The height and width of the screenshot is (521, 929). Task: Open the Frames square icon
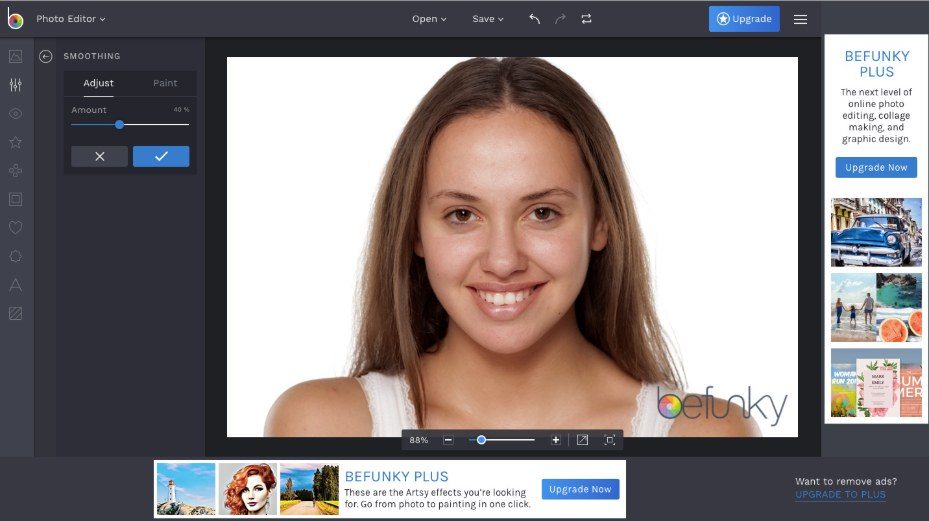tap(15, 199)
